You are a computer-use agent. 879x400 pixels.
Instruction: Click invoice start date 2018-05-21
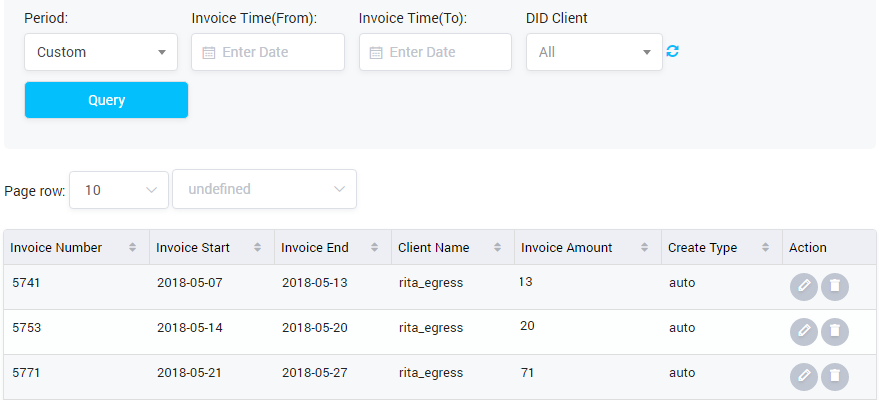pos(189,373)
